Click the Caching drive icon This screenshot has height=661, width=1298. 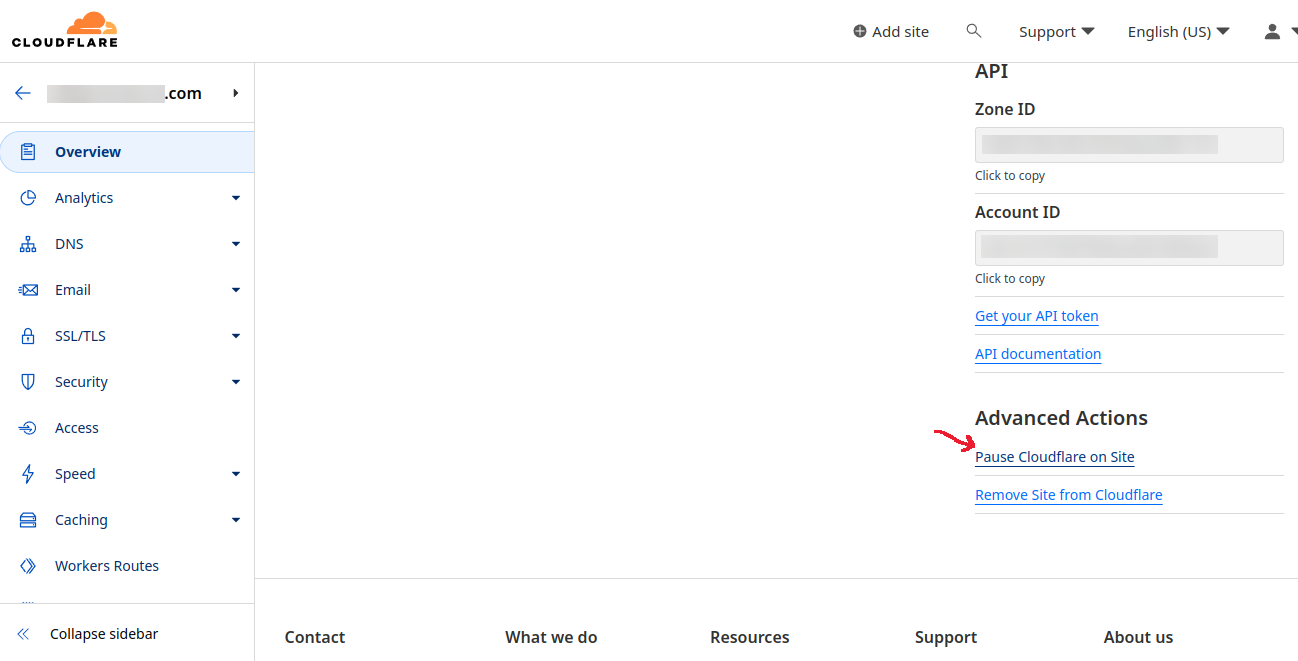pos(28,520)
